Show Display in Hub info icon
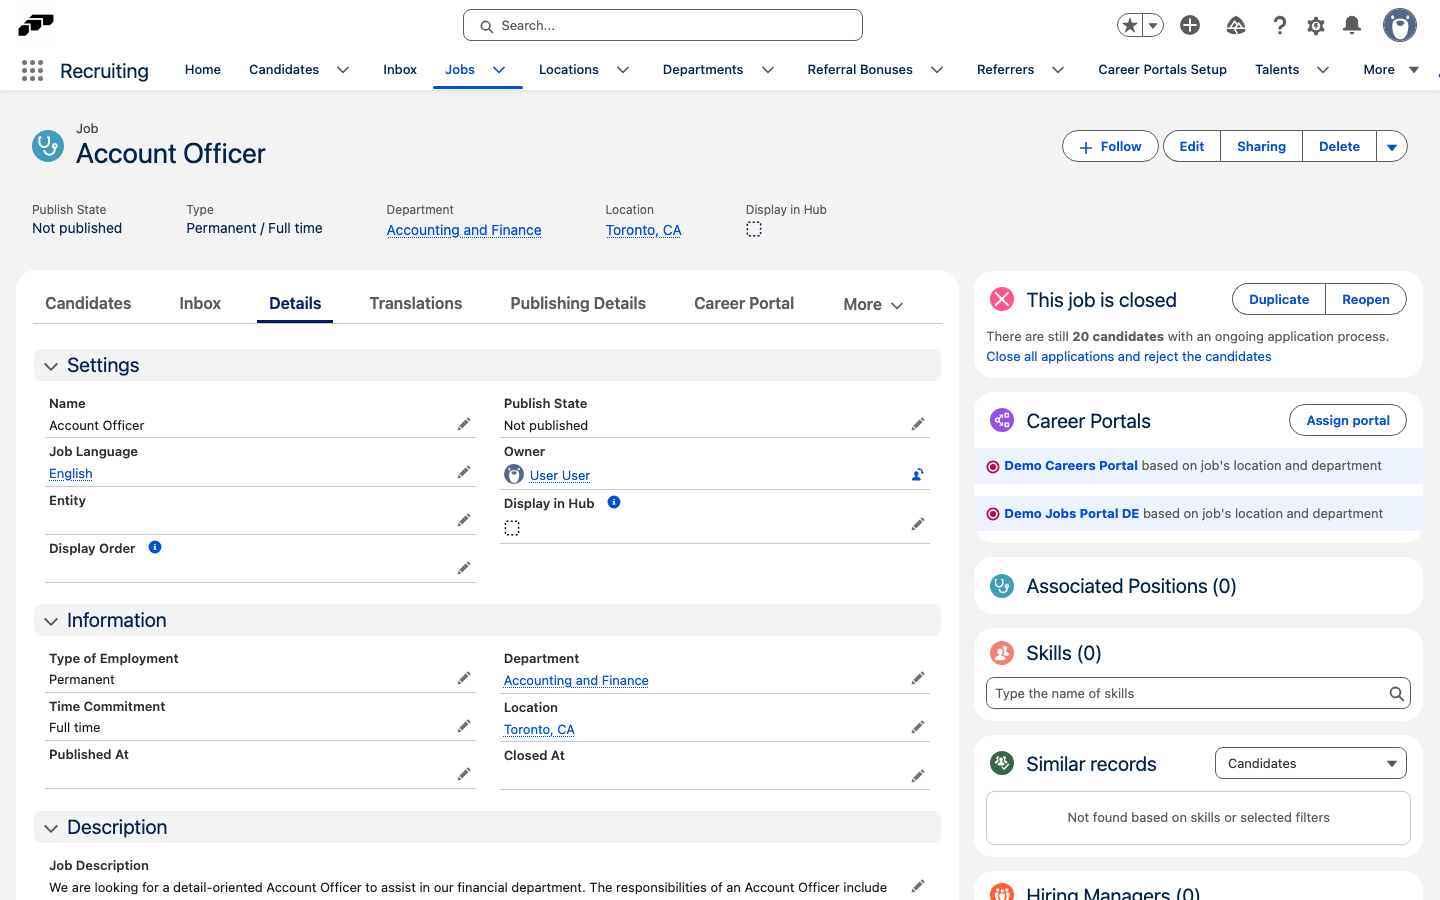 (x=614, y=502)
